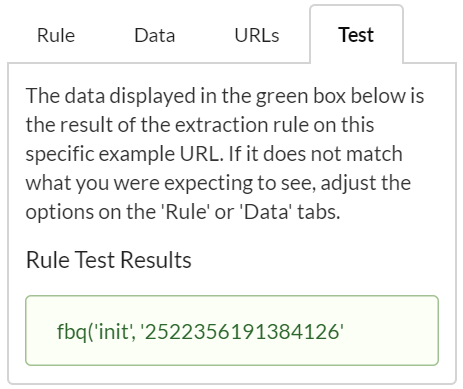Click the word URL in the paragraph
This screenshot has width=463, height=389.
pyautogui.click(x=202, y=154)
